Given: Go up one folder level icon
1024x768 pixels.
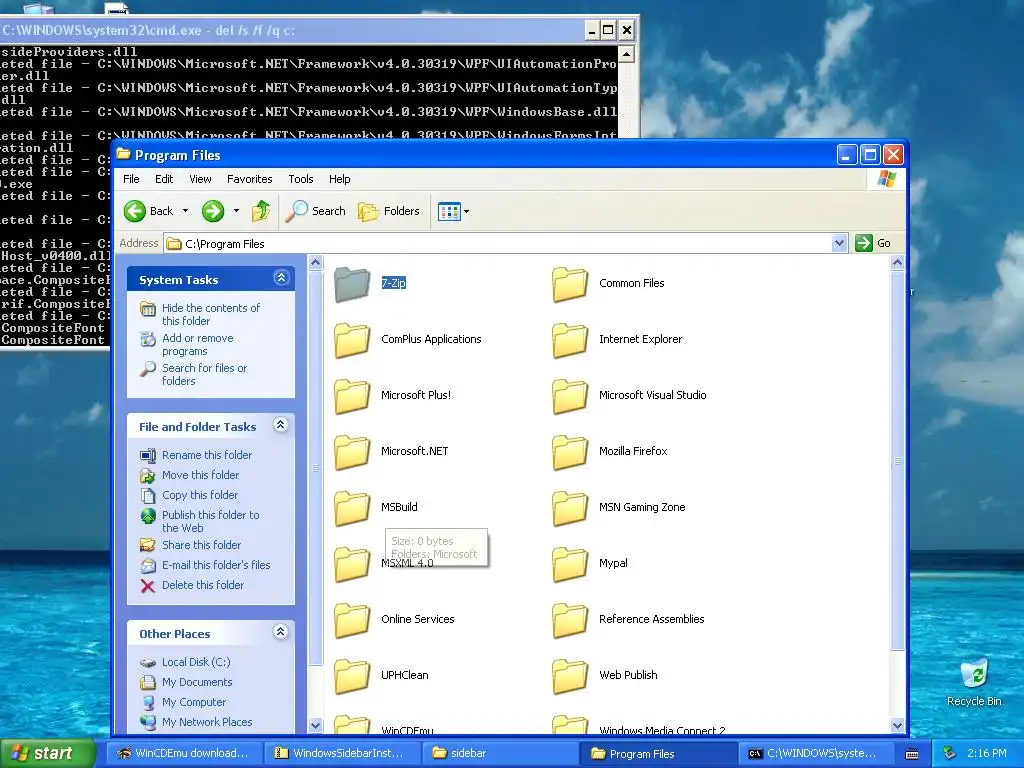Looking at the screenshot, I should (x=261, y=211).
